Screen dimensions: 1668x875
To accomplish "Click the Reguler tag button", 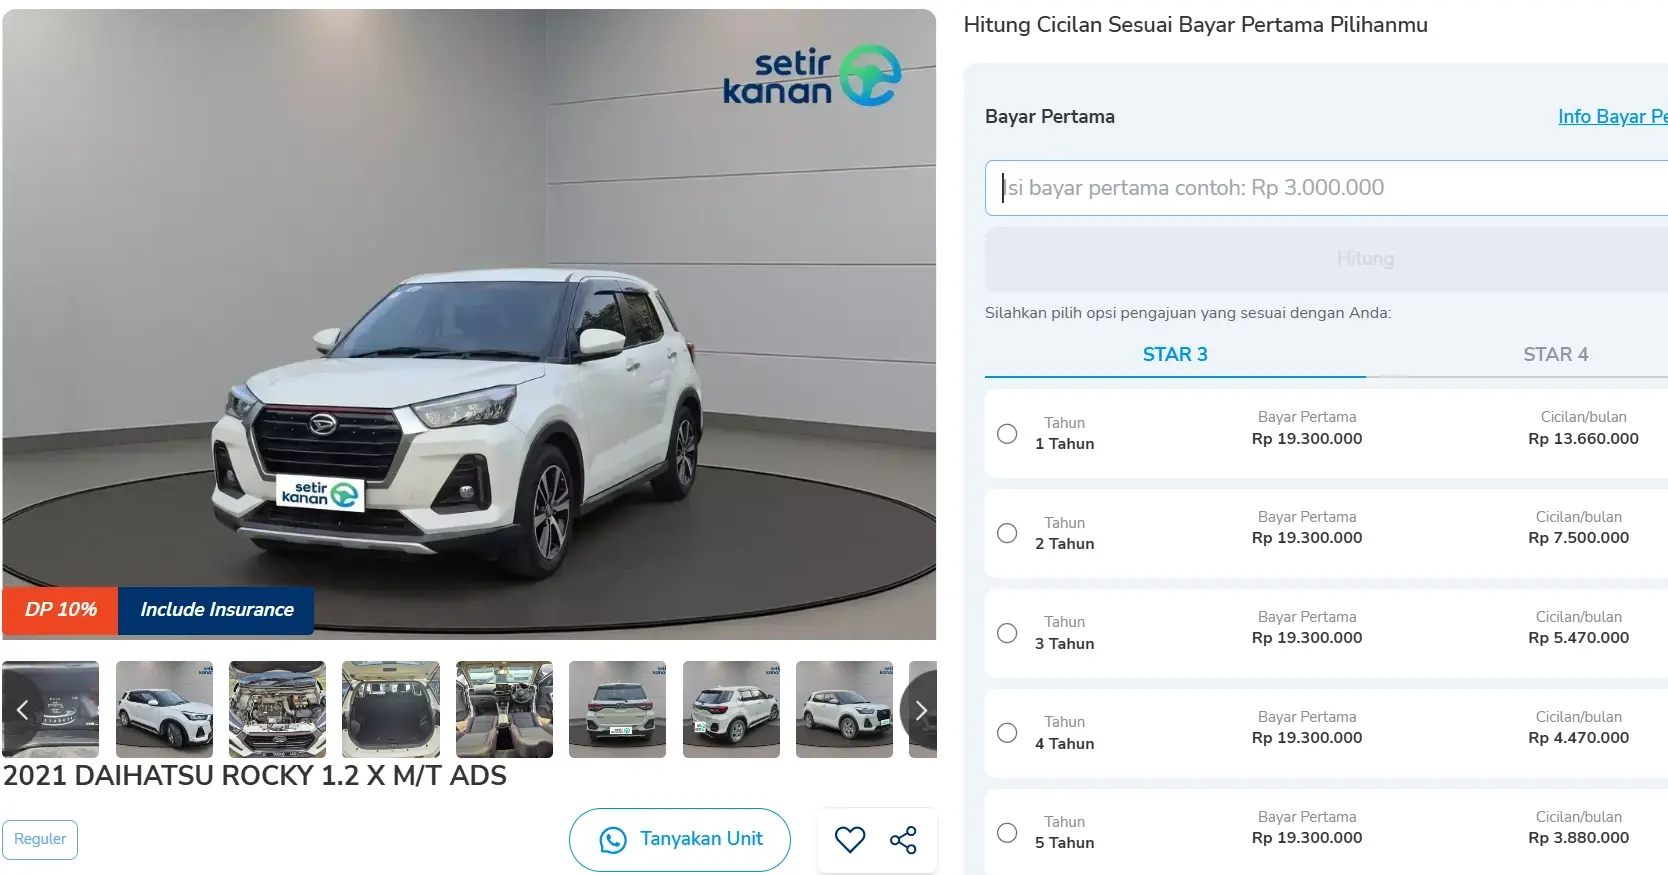I will tap(40, 839).
